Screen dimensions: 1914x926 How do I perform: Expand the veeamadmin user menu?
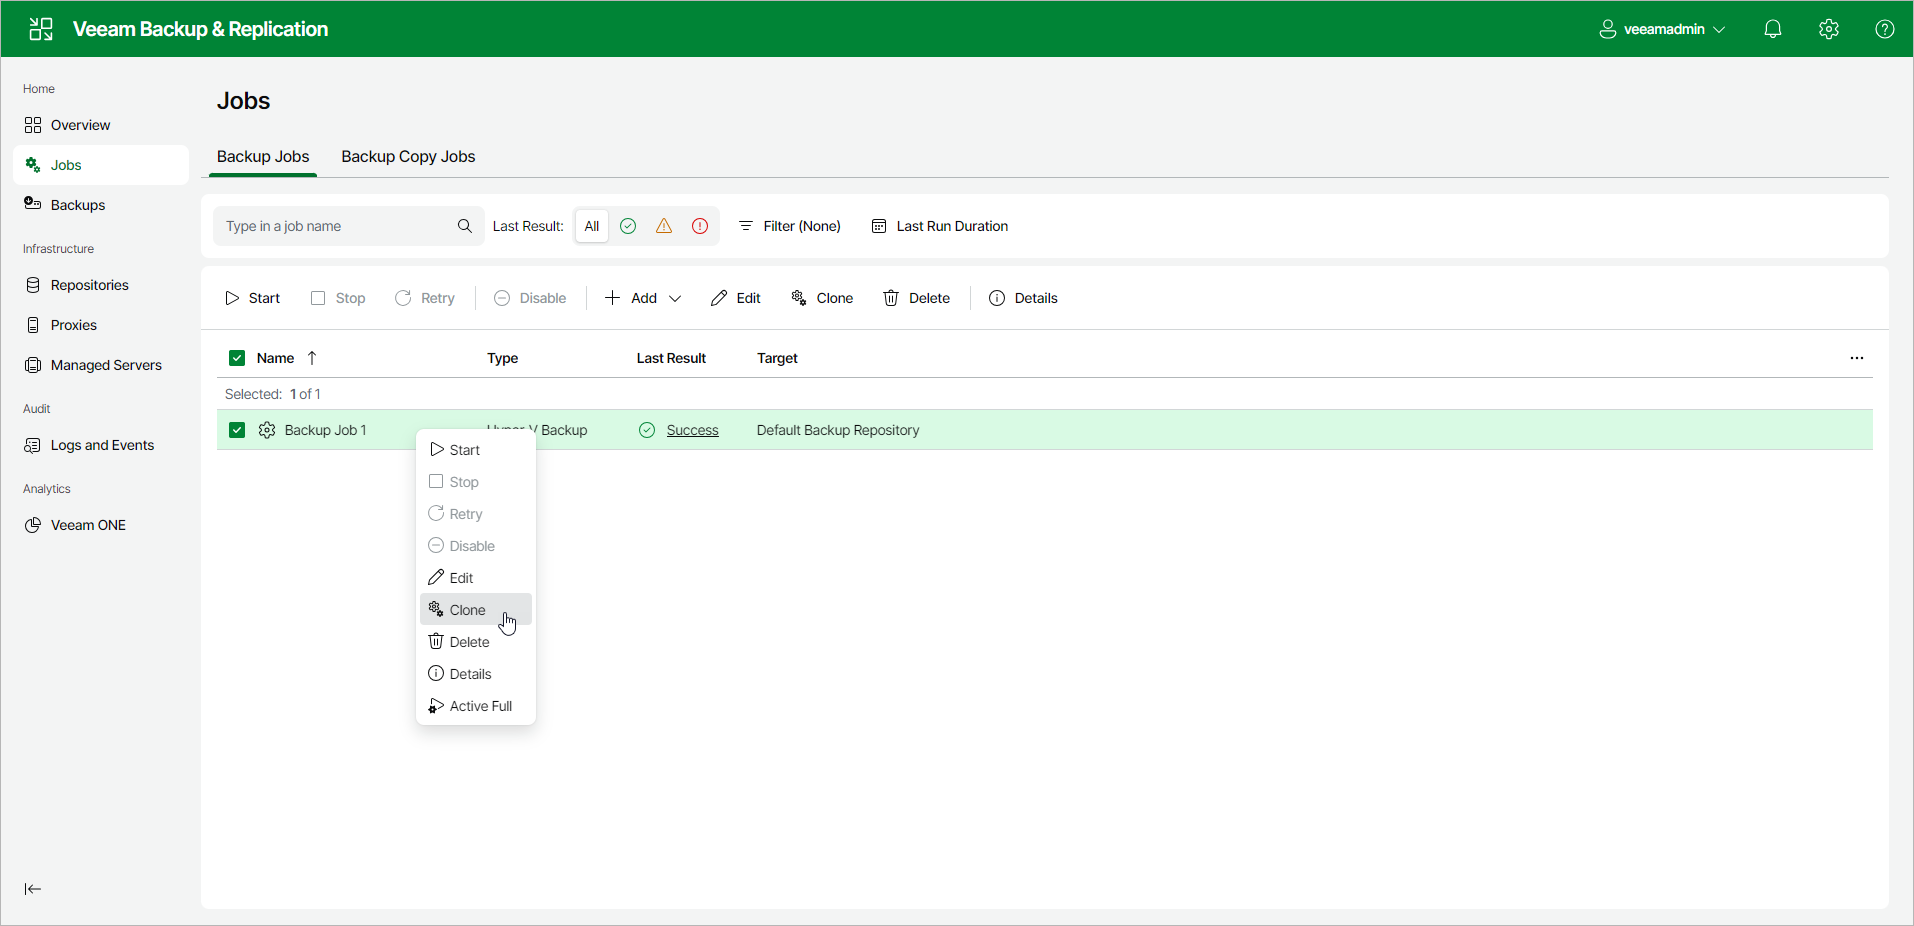coord(1662,29)
